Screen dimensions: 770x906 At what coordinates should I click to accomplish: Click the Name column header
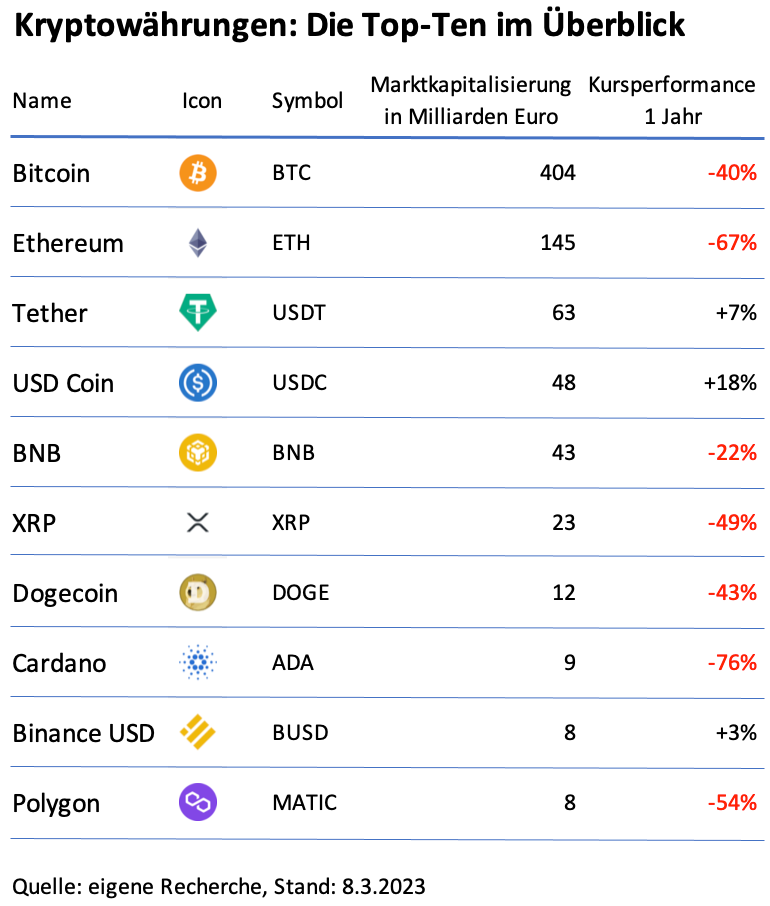coord(42,101)
